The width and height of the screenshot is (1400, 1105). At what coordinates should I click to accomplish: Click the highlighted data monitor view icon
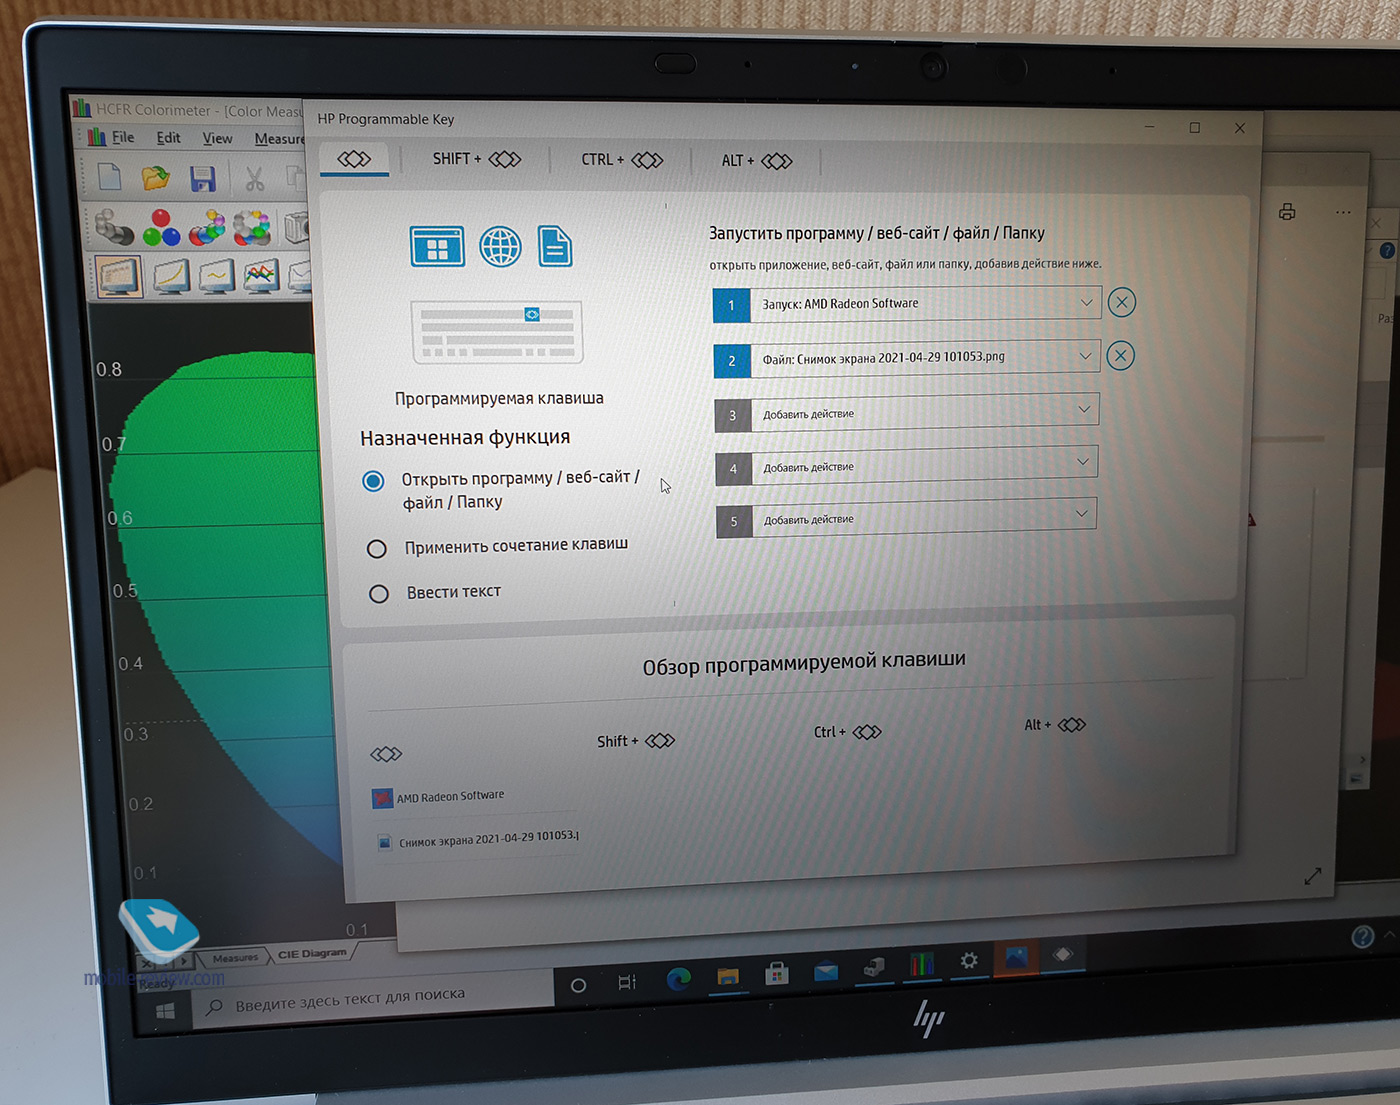[x=119, y=276]
